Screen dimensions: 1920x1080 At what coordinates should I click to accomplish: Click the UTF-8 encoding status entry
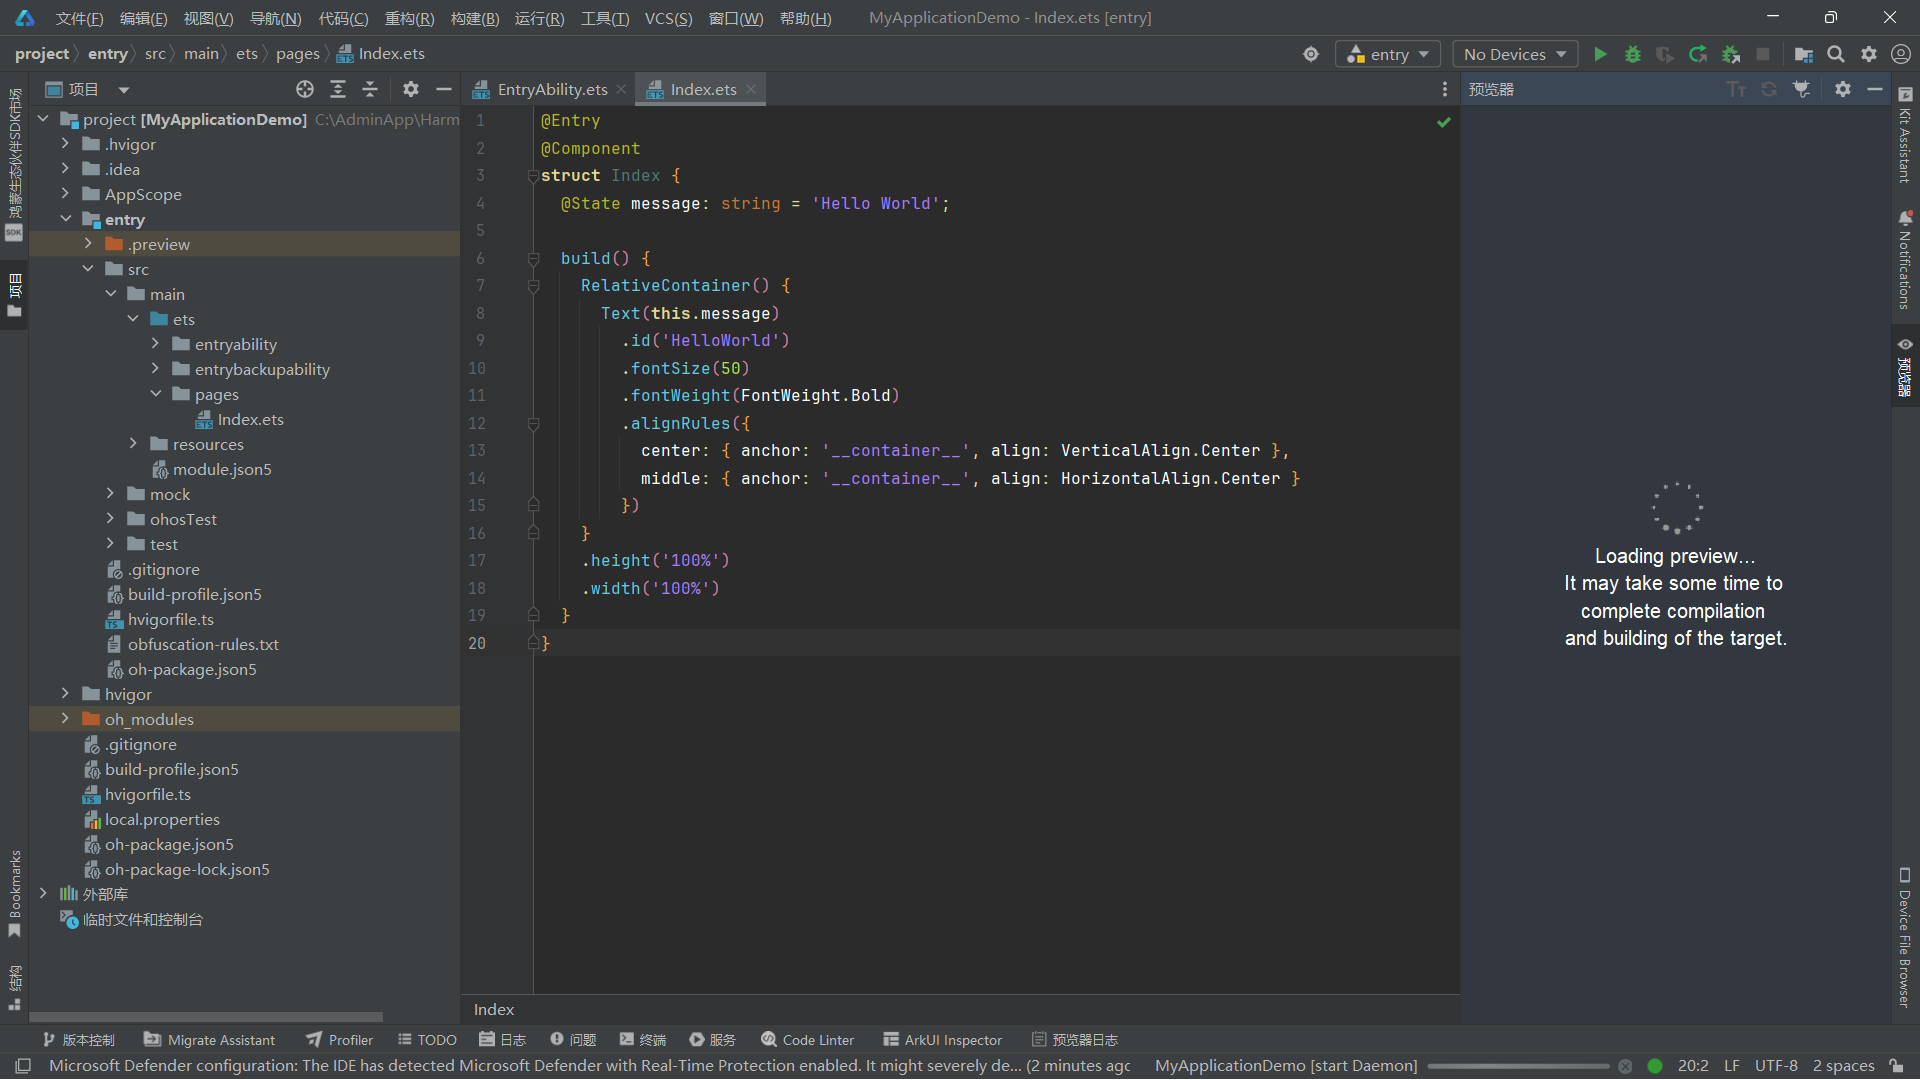pyautogui.click(x=1776, y=1066)
